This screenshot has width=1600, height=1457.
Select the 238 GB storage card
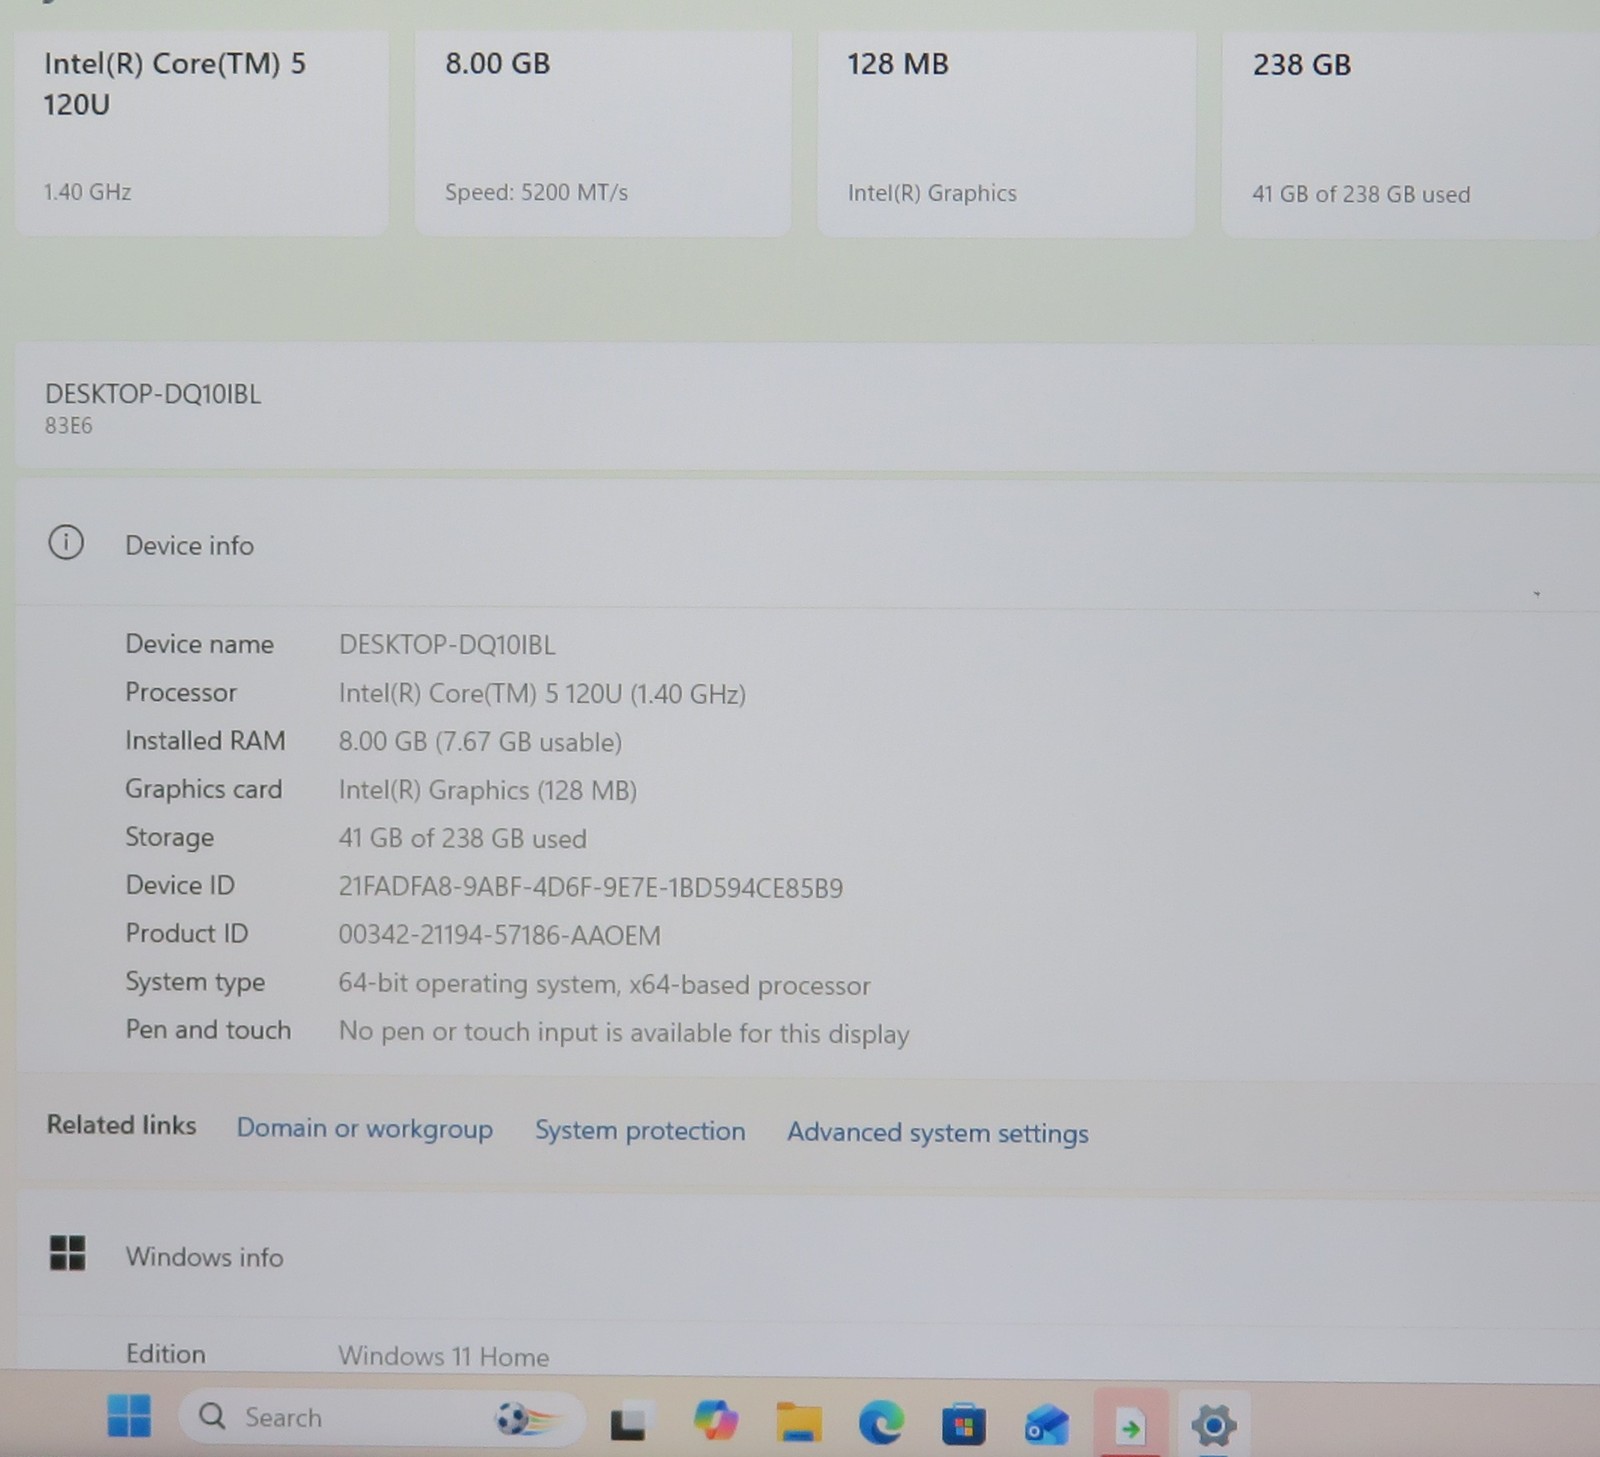pos(1410,133)
